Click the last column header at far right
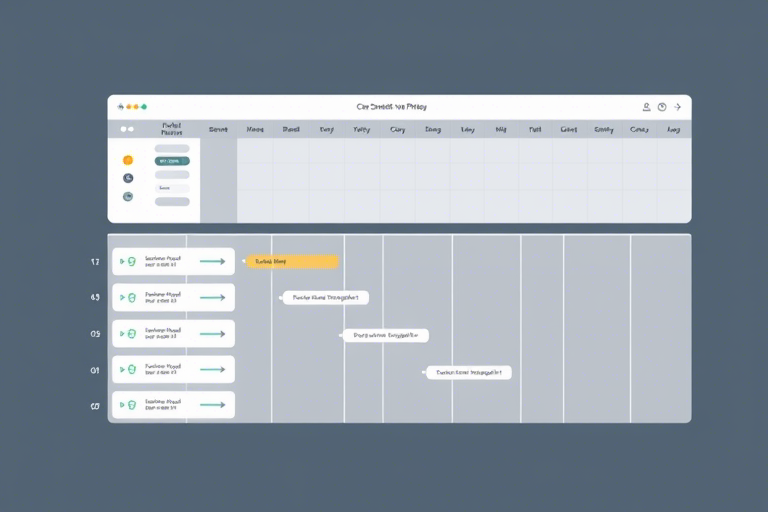768x512 pixels. tap(673, 129)
